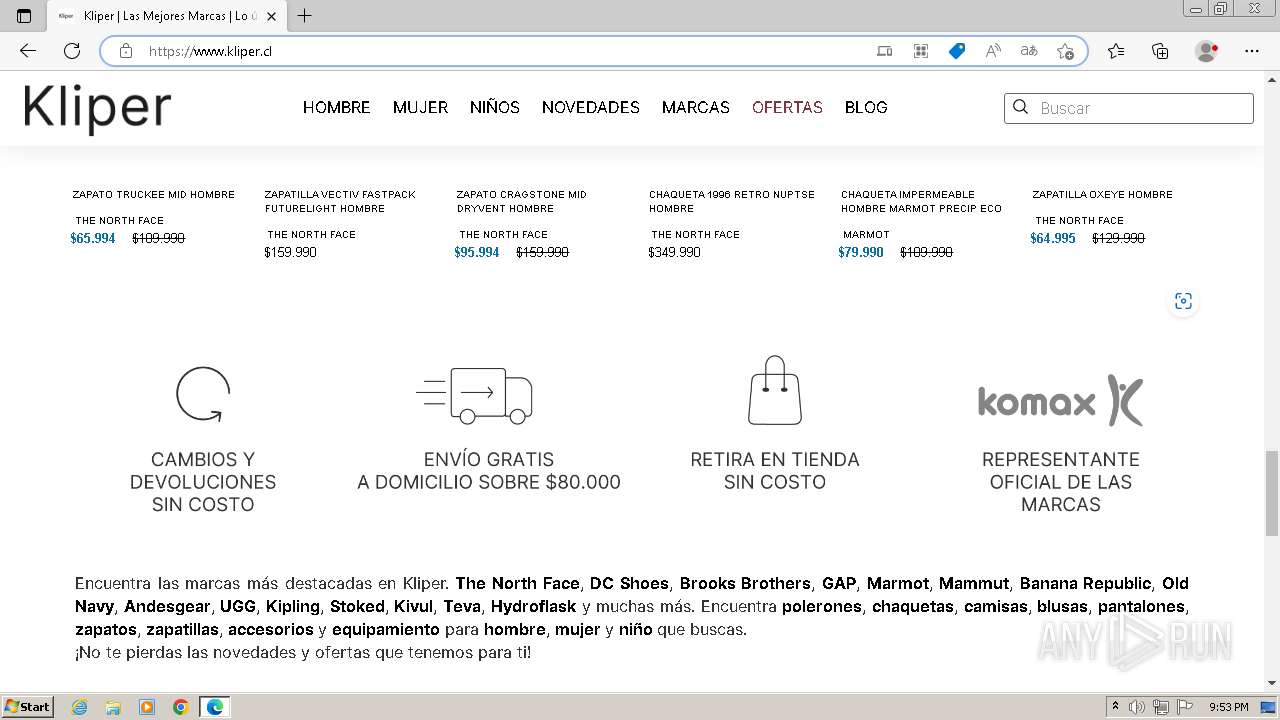Click Representante Oficial de las Marcas text
1280x720 pixels.
(1061, 482)
